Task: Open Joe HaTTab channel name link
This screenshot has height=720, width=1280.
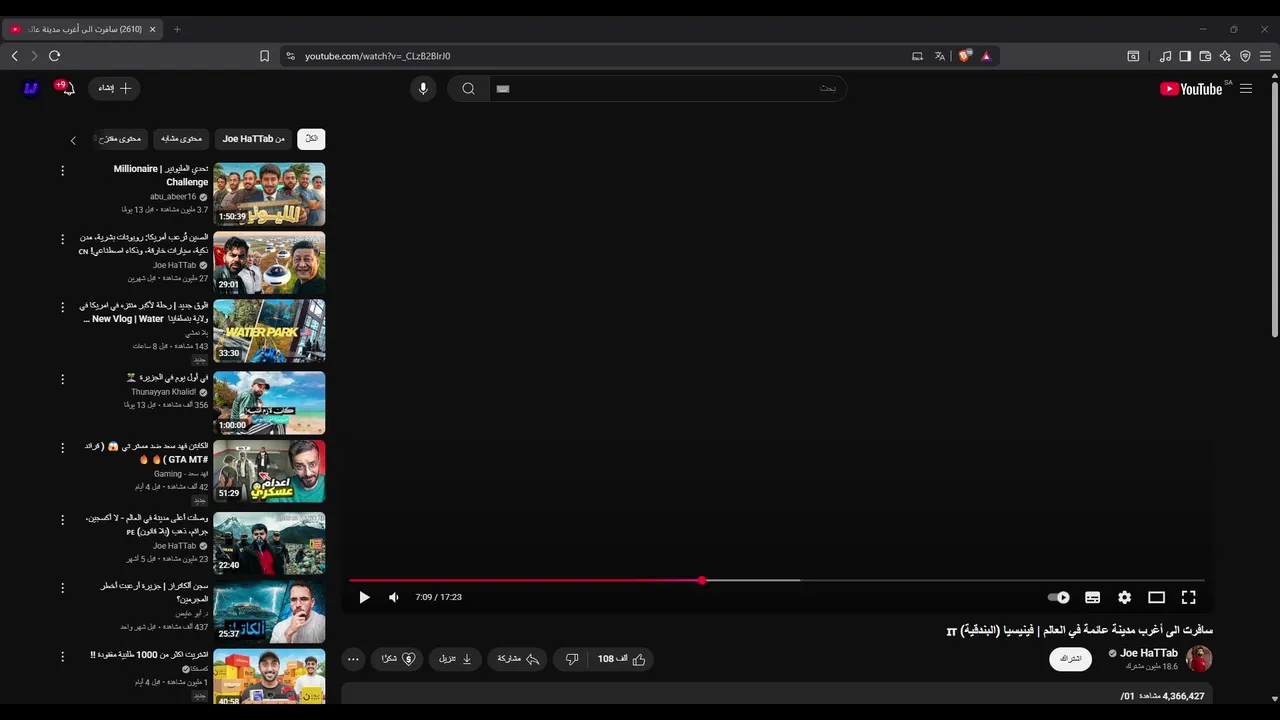Action: (x=1148, y=653)
